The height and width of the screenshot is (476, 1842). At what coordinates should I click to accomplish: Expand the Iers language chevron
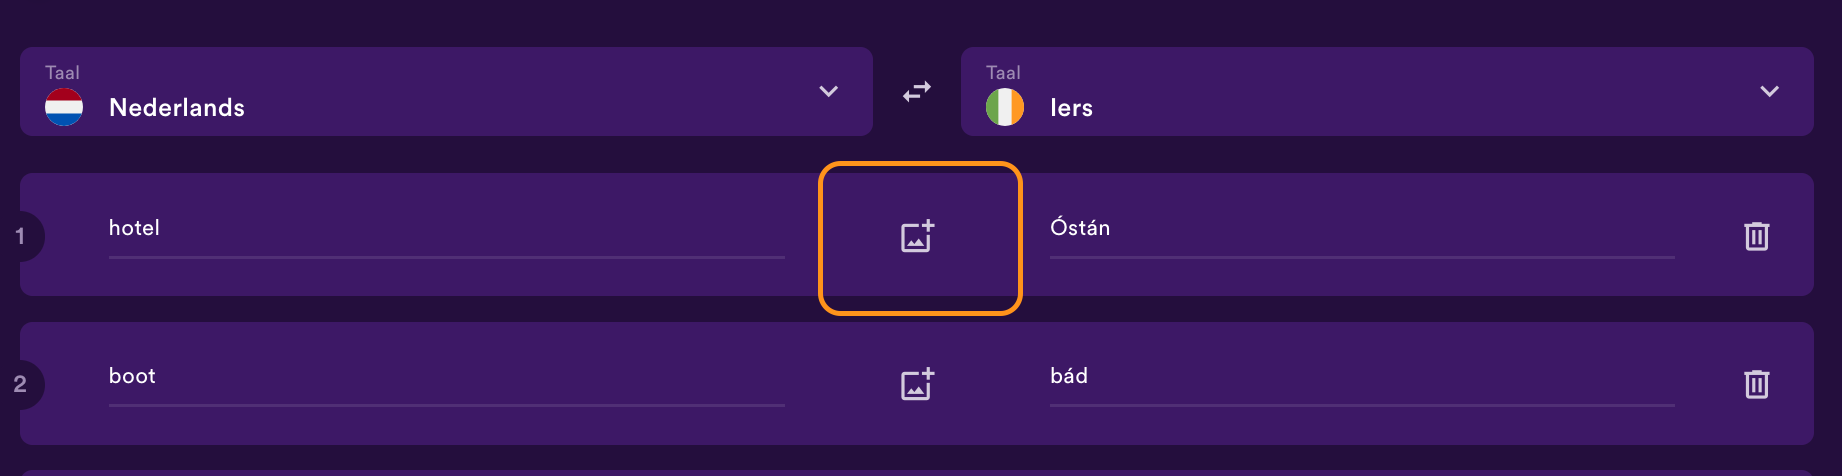[x=1770, y=91]
